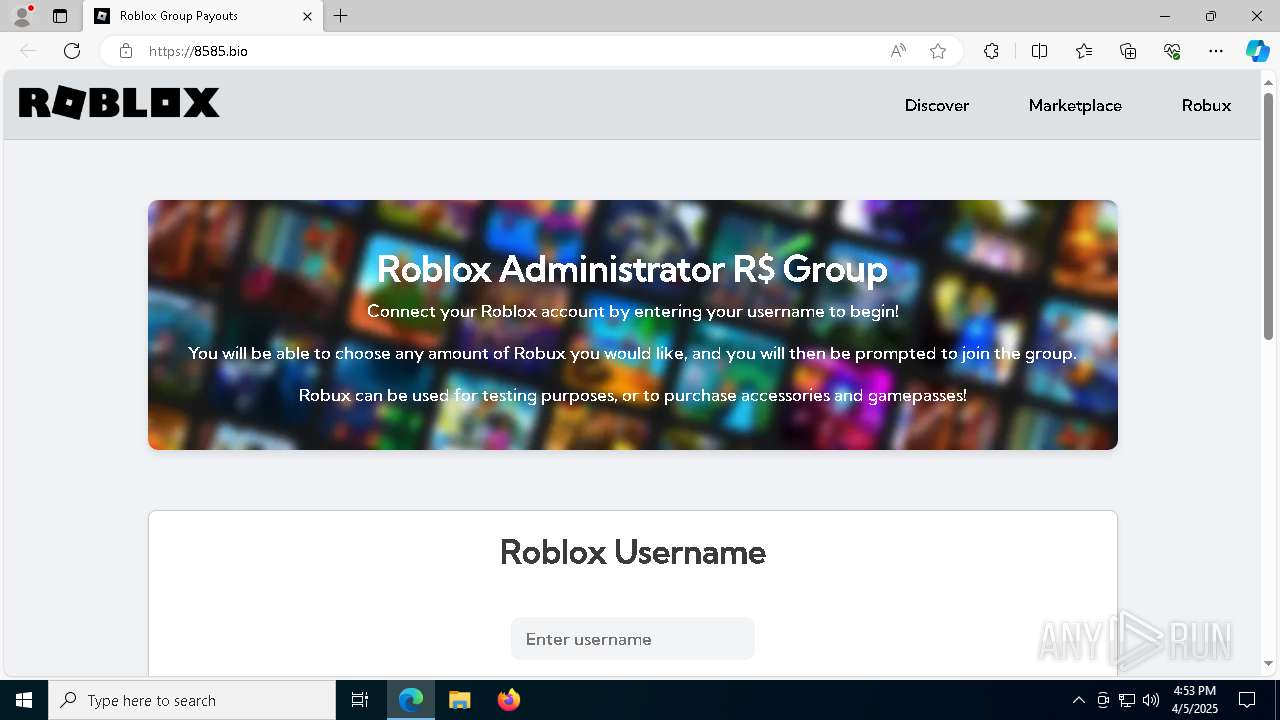Open File Explorer from the taskbar
1280x720 pixels.
point(460,700)
